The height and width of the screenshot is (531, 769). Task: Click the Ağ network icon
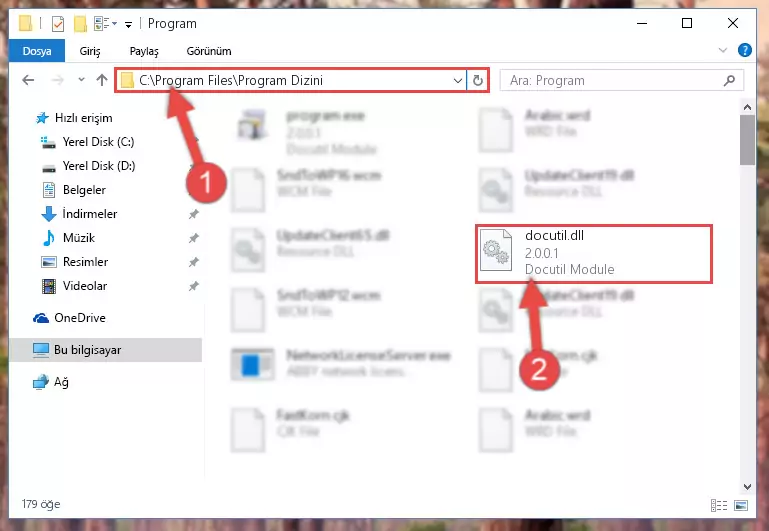[41, 382]
